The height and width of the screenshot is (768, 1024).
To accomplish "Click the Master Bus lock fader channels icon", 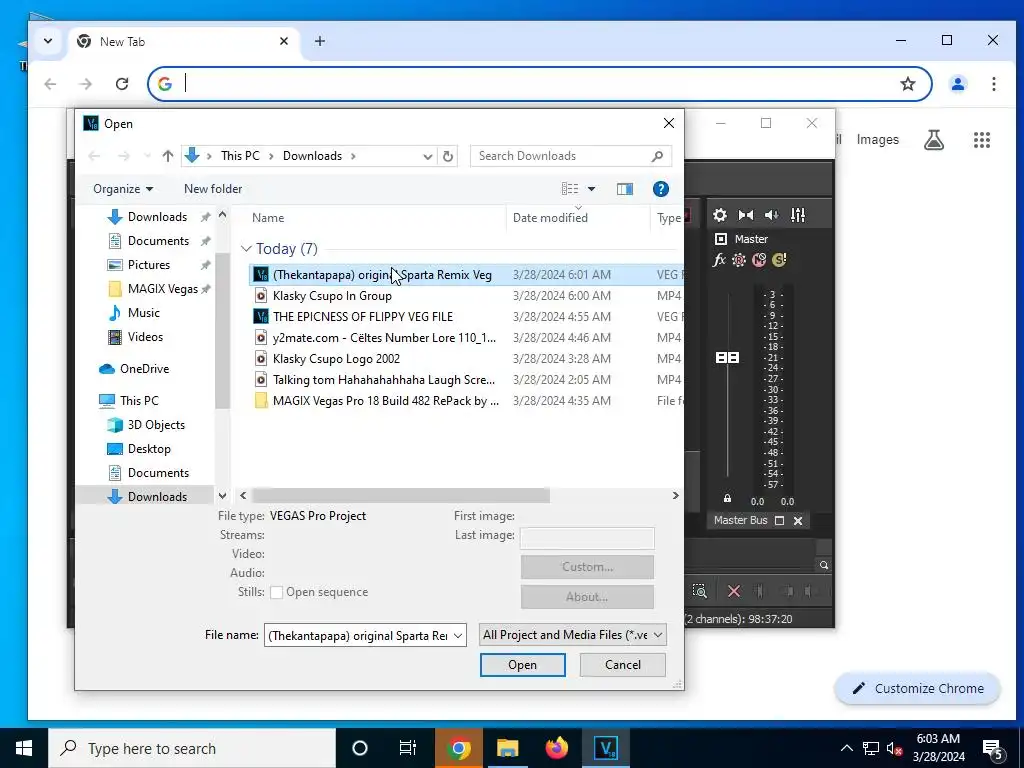I will [727, 498].
